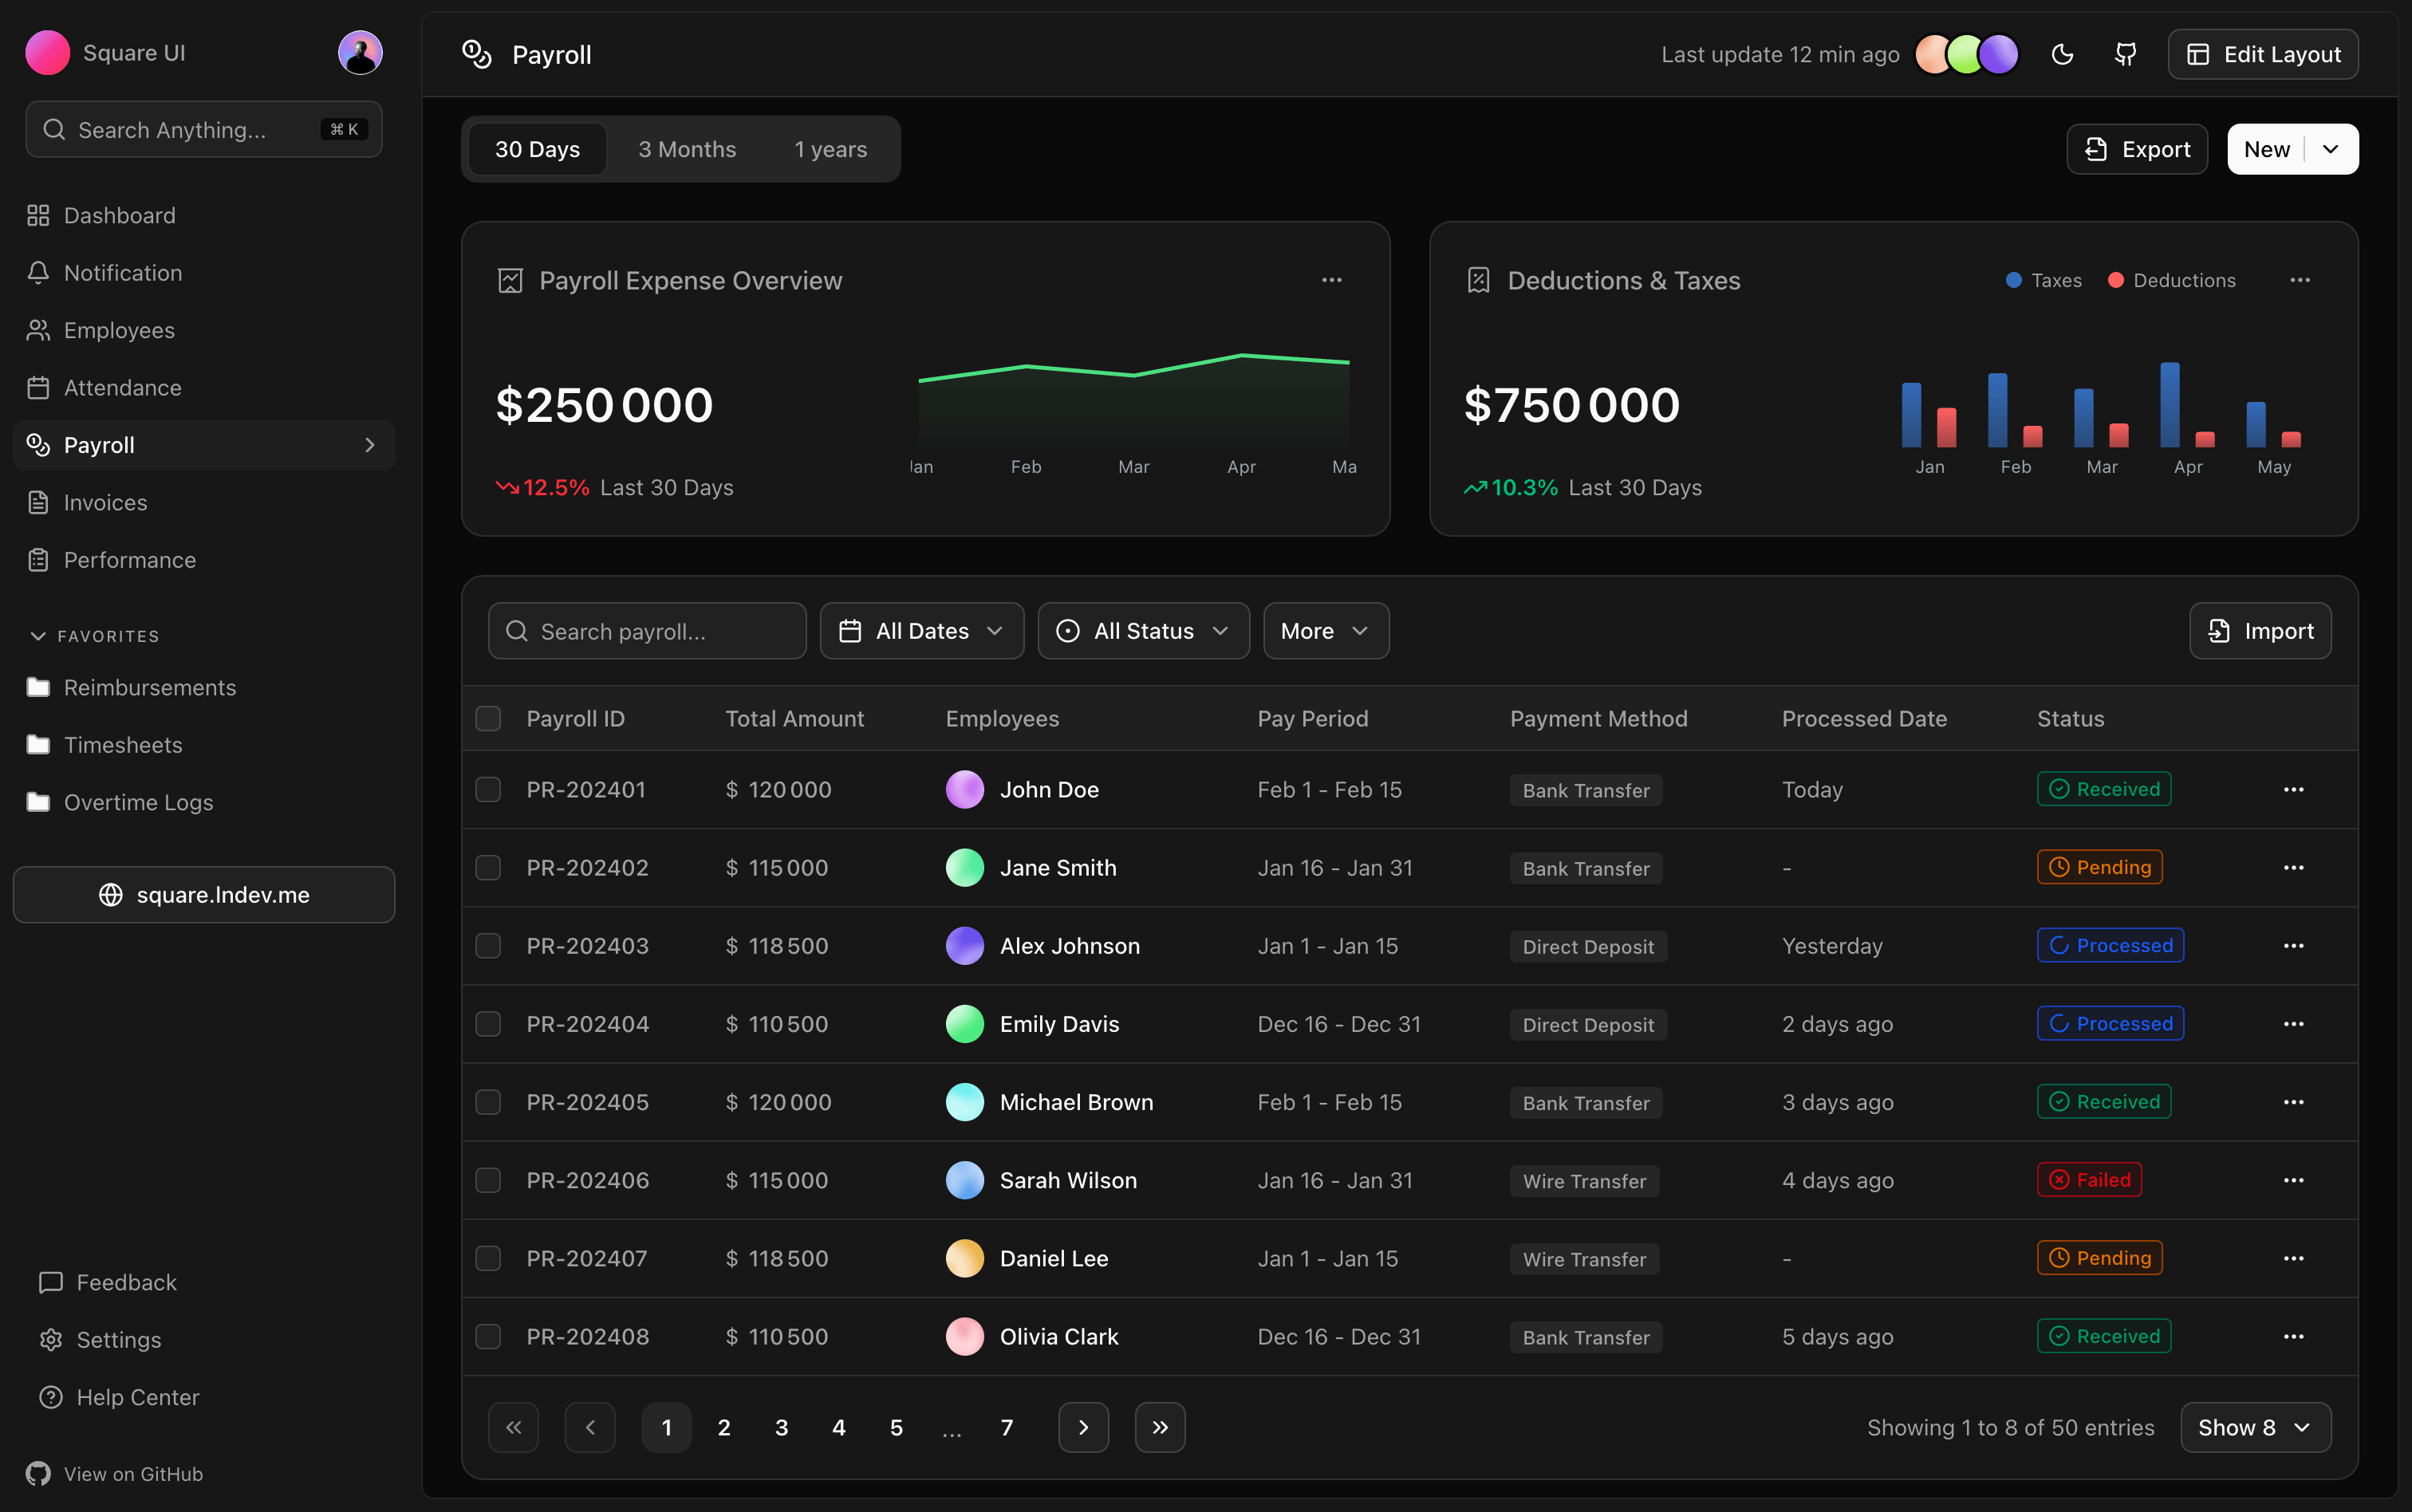Check the header select-all checkbox
2412x1512 pixels.
(x=488, y=719)
